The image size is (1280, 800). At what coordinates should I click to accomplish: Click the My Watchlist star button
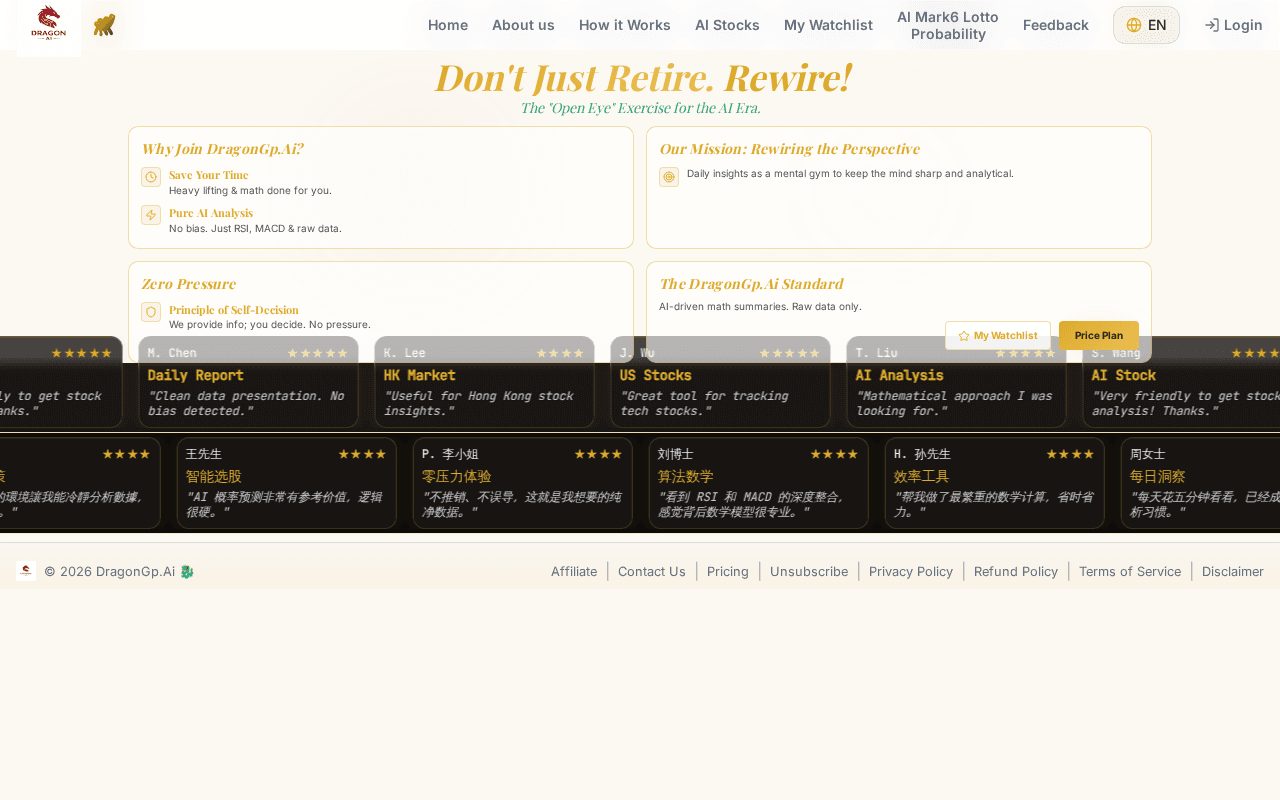pyautogui.click(x=998, y=335)
